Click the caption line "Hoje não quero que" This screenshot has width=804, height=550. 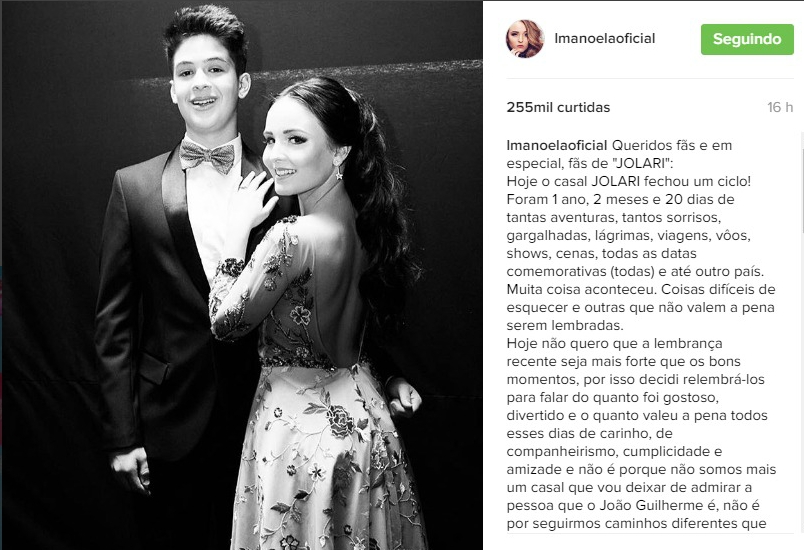coord(614,343)
